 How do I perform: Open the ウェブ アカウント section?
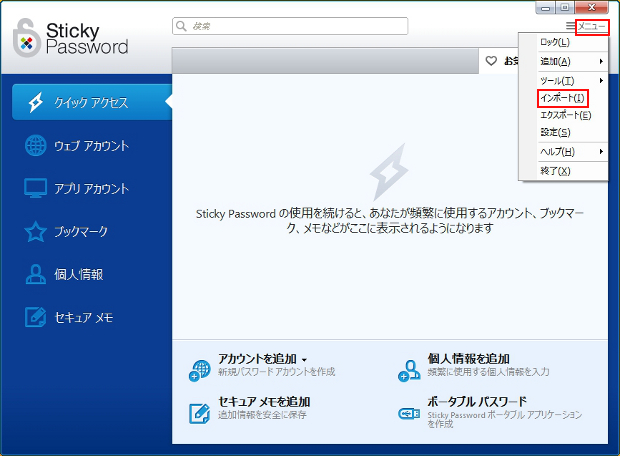(91, 146)
